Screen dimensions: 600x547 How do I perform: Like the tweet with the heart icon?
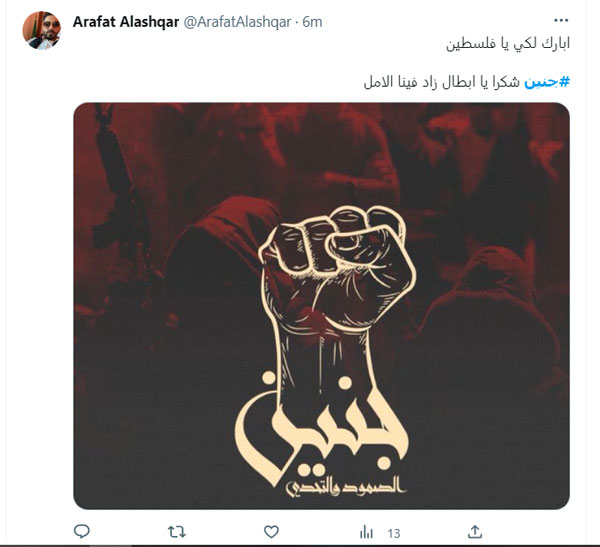(x=271, y=532)
